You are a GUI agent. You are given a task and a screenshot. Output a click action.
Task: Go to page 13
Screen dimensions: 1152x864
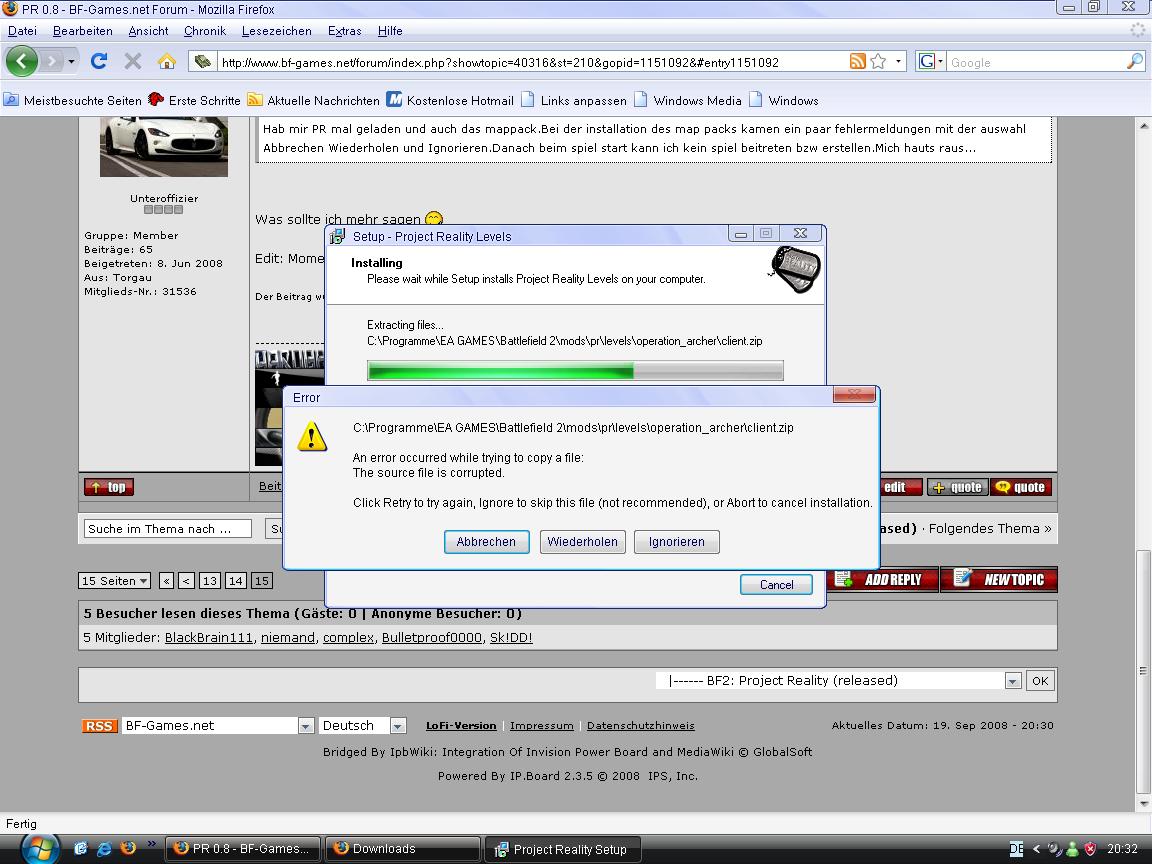point(209,580)
